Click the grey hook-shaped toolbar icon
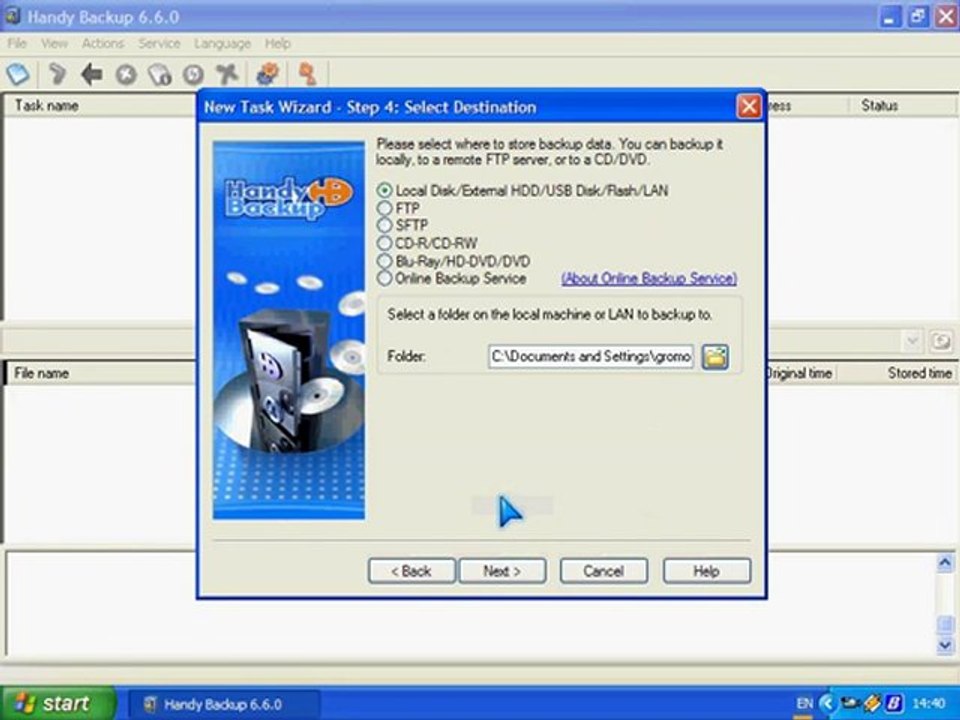 point(57,75)
